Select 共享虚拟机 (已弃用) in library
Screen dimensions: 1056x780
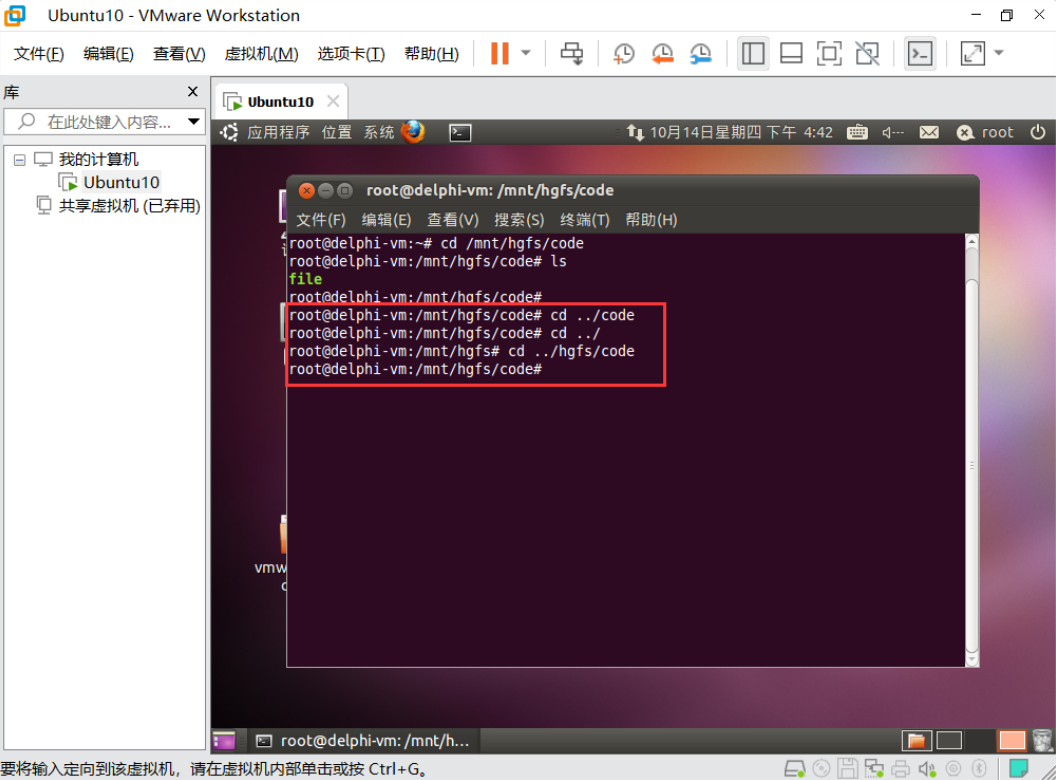[129, 205]
